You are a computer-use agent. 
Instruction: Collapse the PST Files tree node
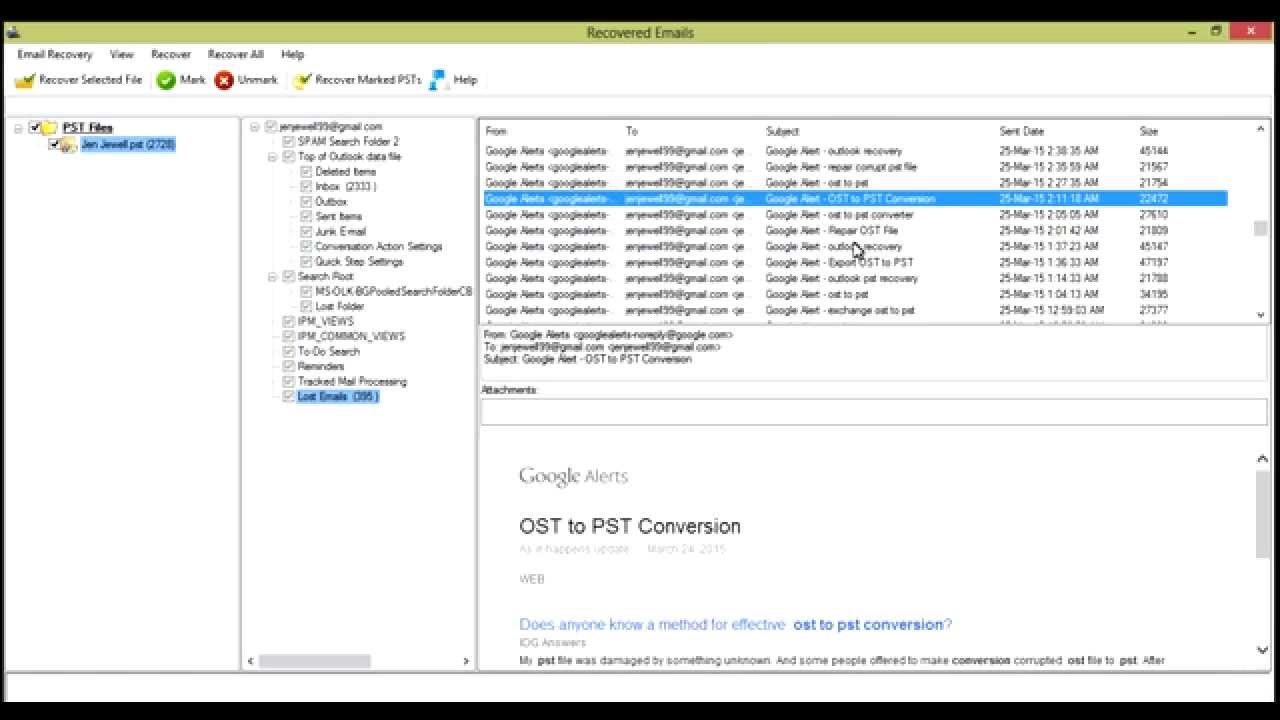click(18, 128)
